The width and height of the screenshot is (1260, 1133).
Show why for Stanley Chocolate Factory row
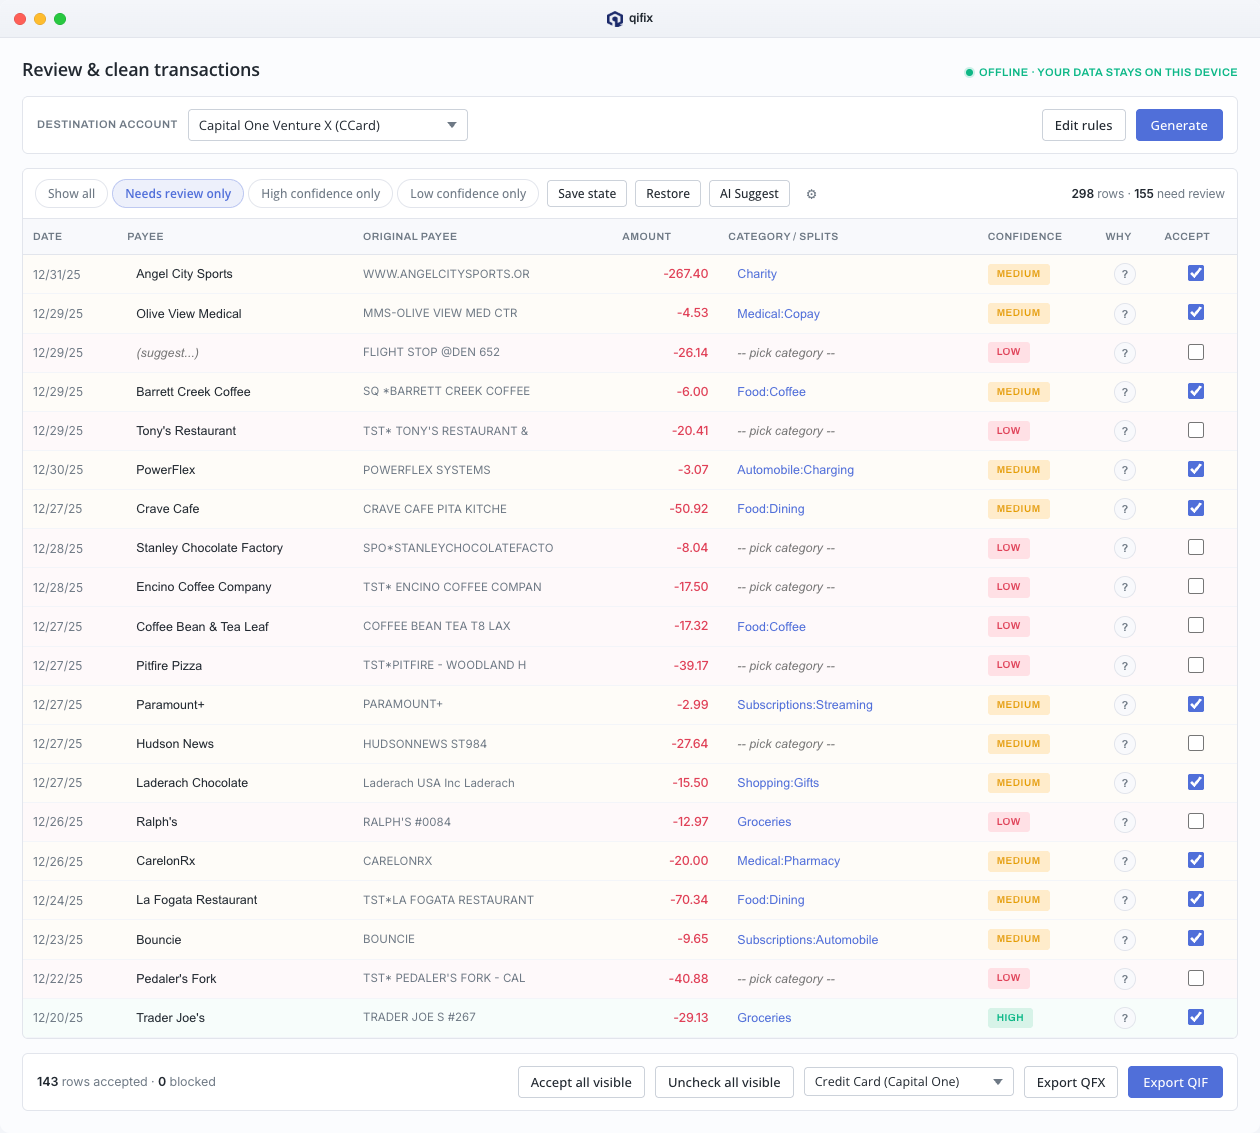[x=1125, y=548]
